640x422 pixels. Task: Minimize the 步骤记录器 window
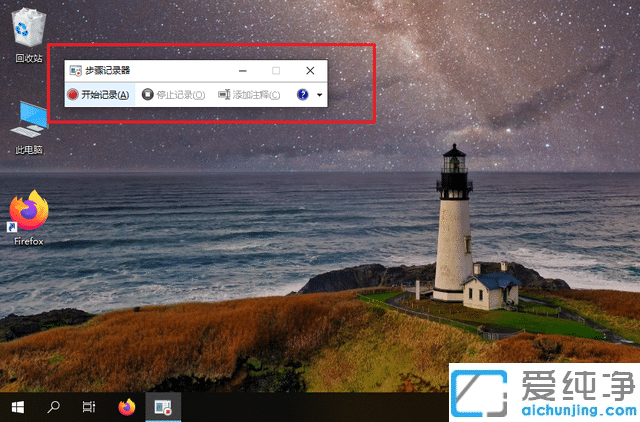(x=242, y=71)
